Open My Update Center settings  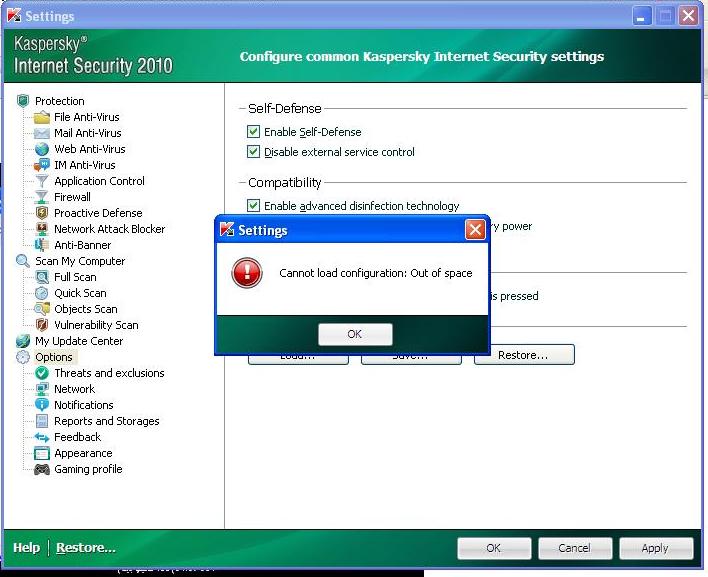click(79, 341)
